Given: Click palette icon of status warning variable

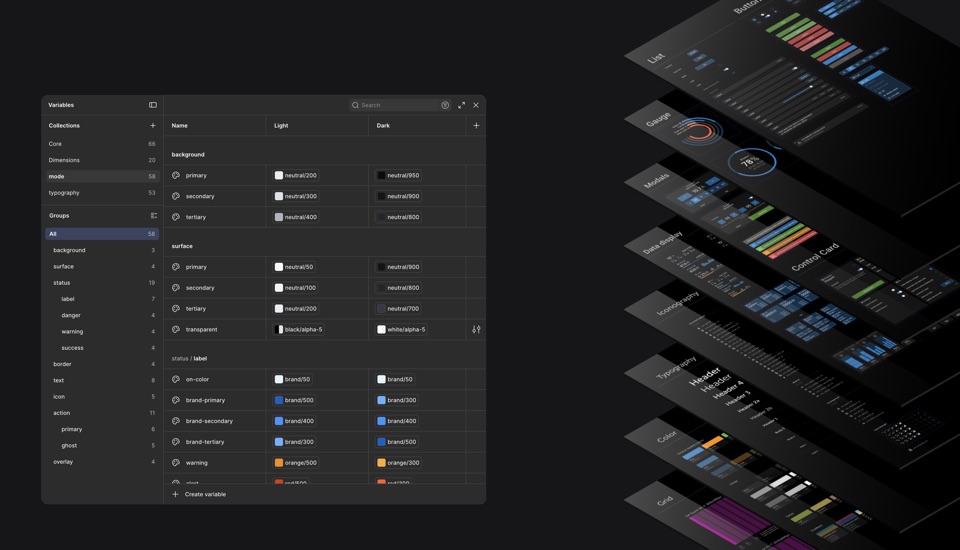Looking at the screenshot, I should [176, 462].
